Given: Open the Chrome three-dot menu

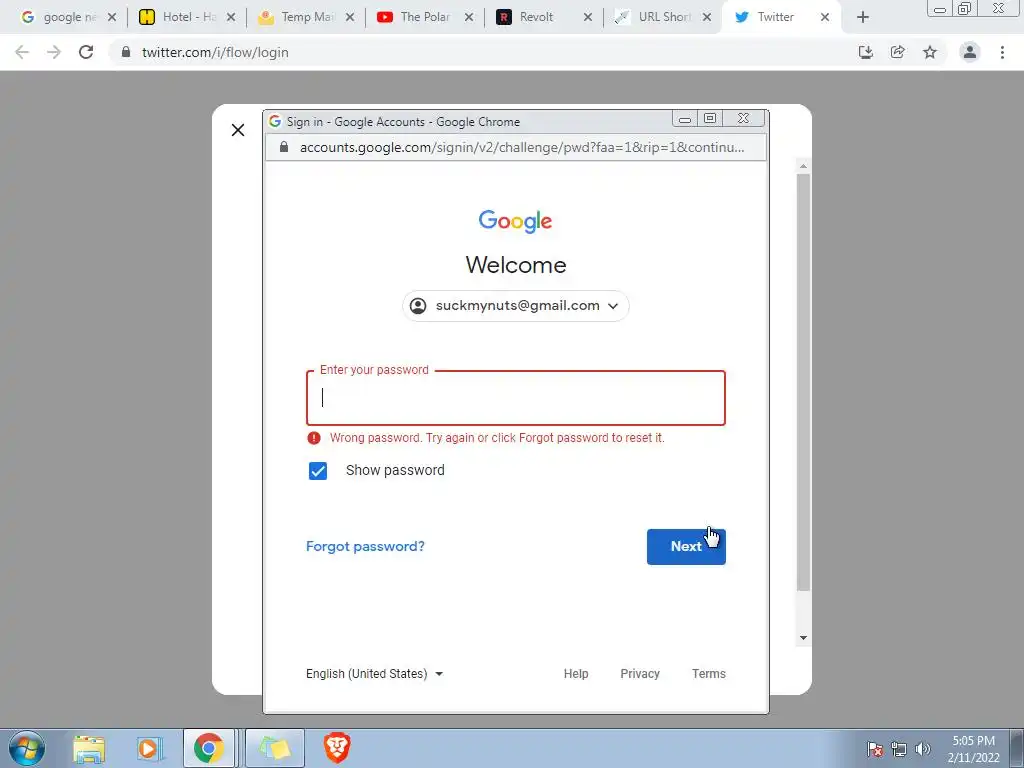Looking at the screenshot, I should click(x=1002, y=52).
